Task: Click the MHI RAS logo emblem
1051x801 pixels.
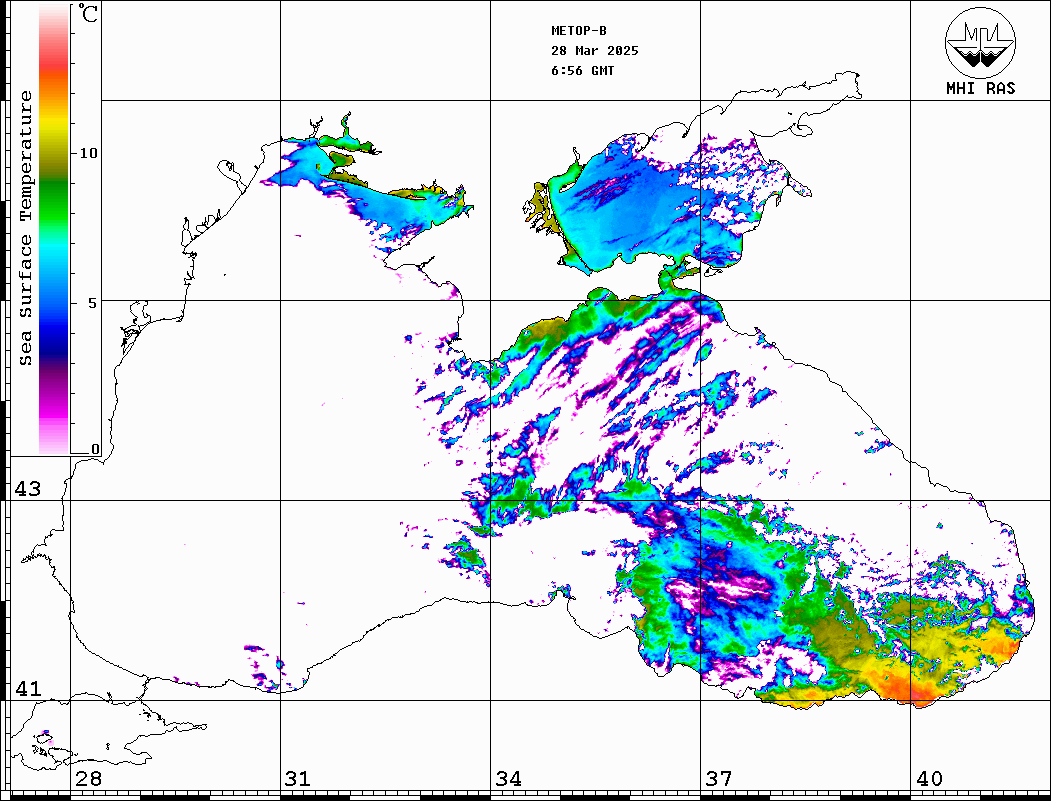Action: pos(981,42)
